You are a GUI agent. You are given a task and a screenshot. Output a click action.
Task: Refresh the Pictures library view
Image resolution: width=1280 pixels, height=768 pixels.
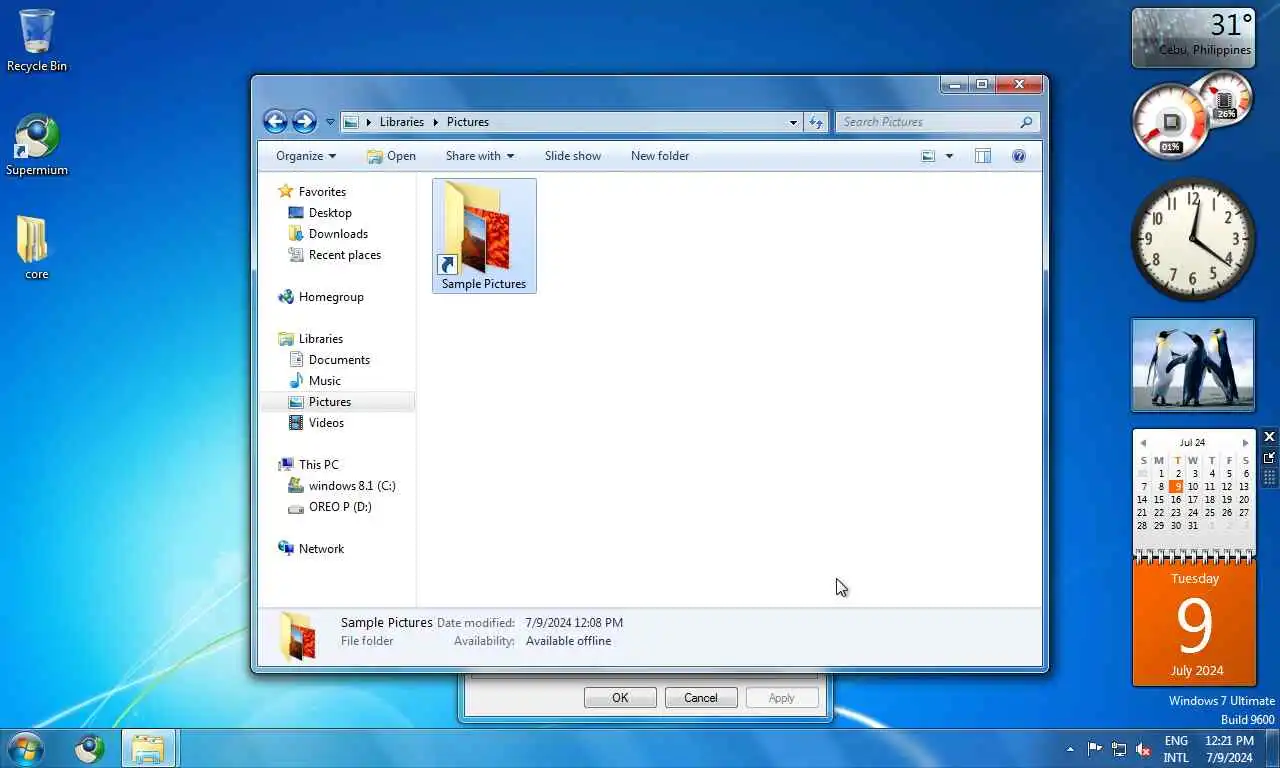816,122
